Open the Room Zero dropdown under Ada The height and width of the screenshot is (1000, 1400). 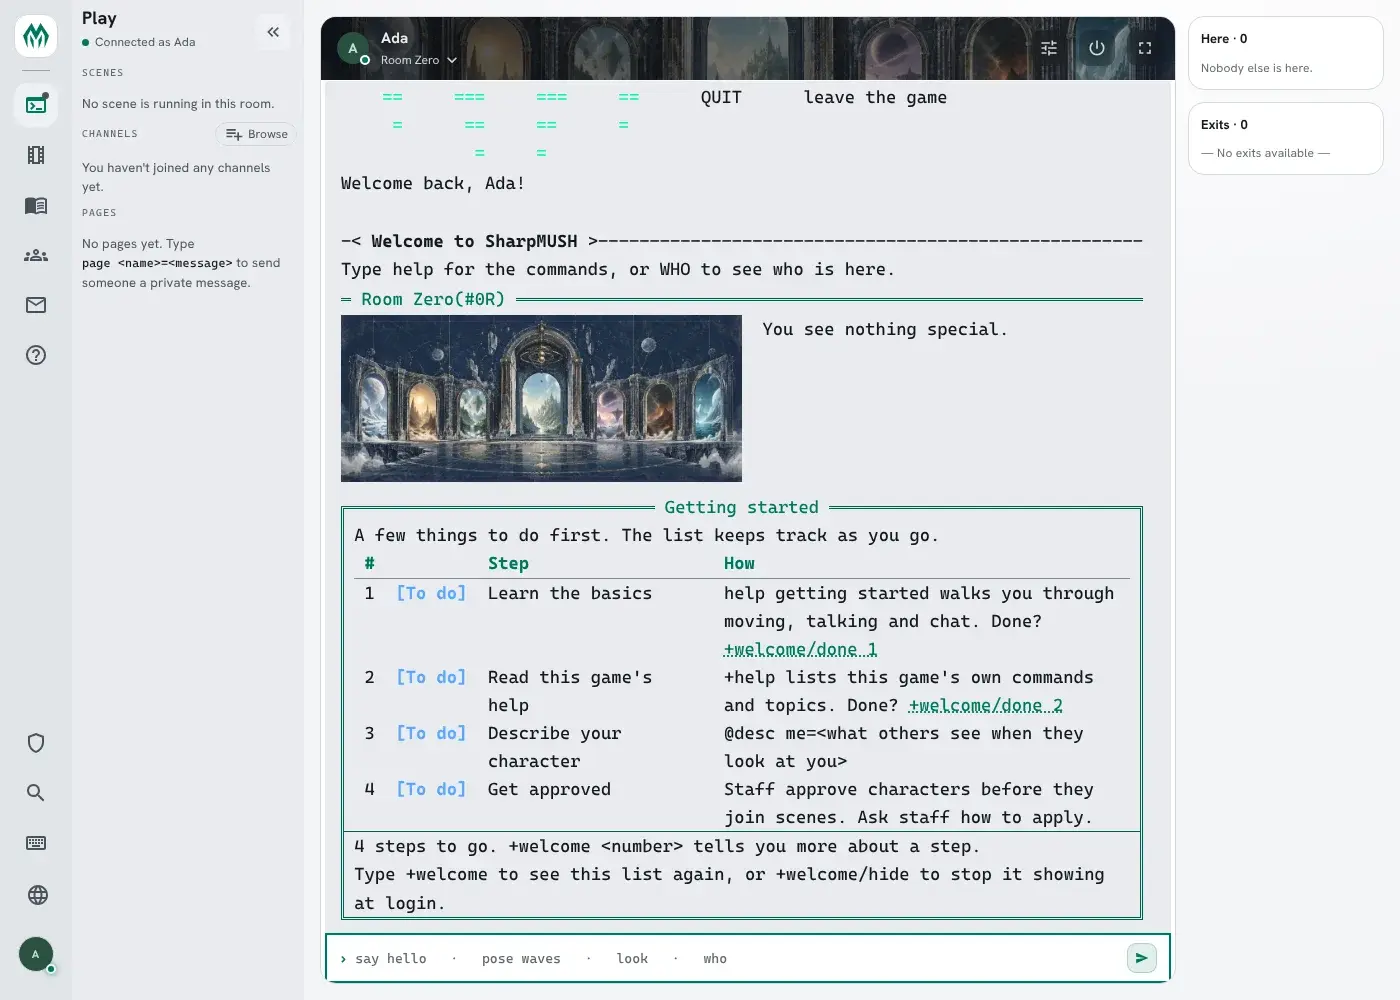(418, 60)
